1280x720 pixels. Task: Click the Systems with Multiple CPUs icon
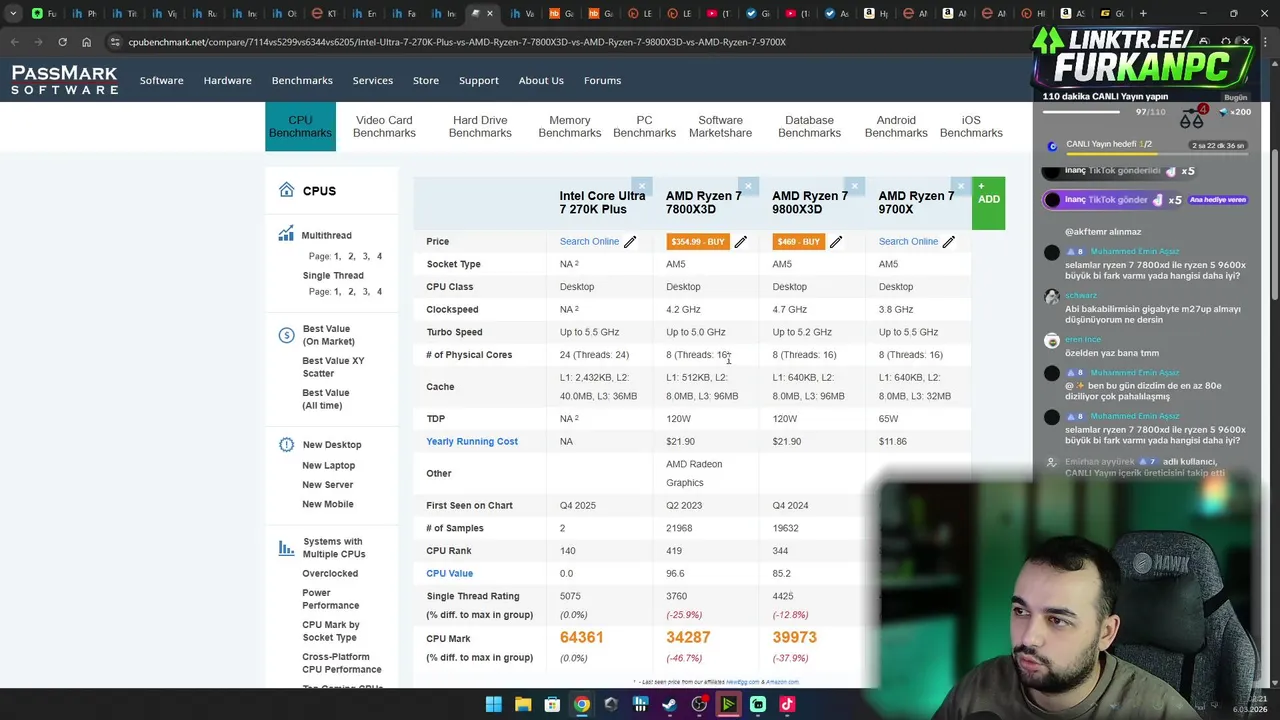(x=286, y=548)
